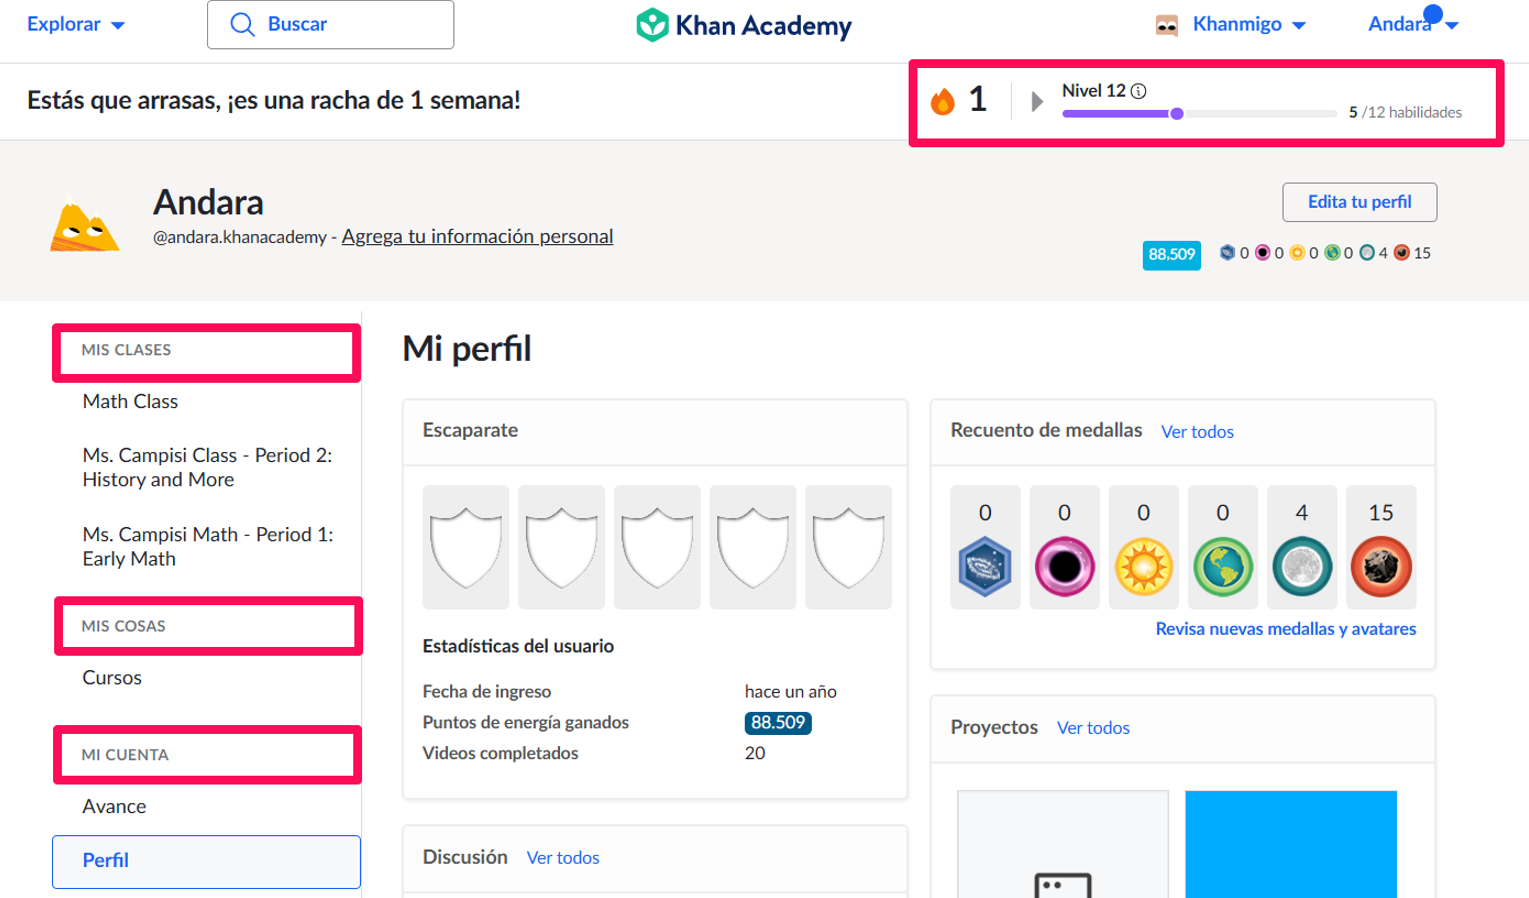1529x898 pixels.
Task: Click the 88.509 points value in statistics
Action: pyautogui.click(x=777, y=722)
